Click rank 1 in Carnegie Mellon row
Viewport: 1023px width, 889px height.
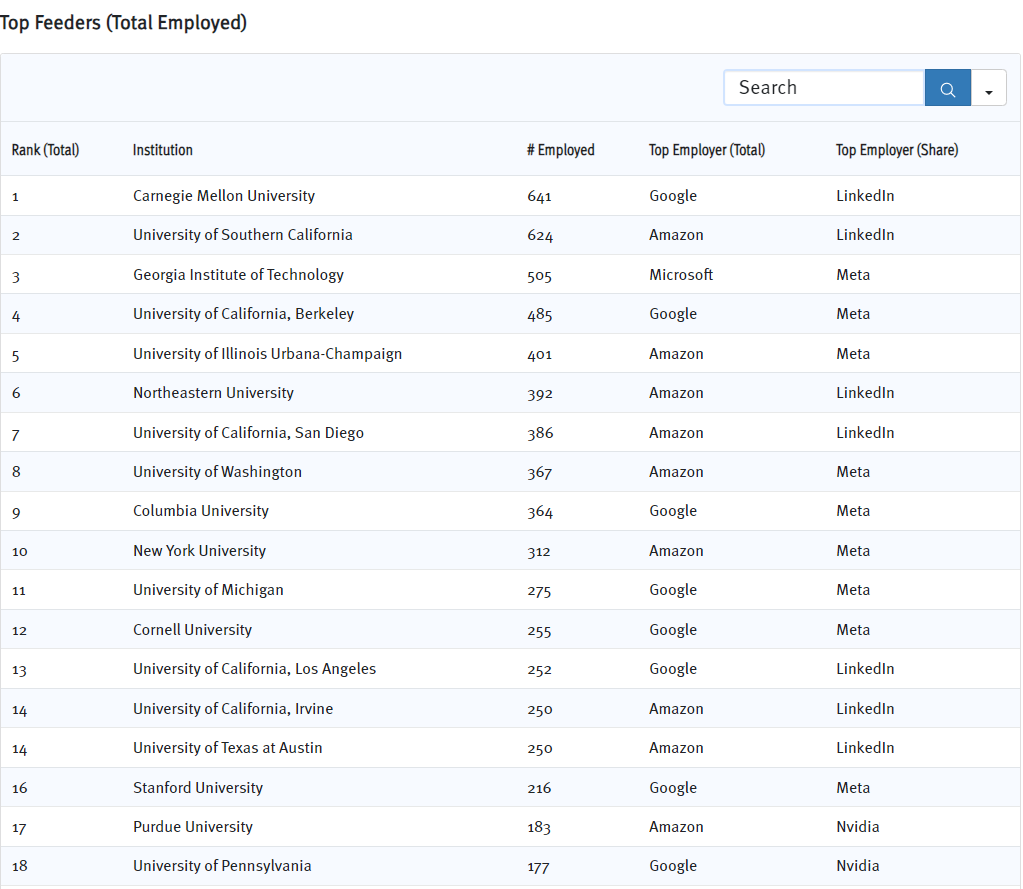(x=15, y=196)
